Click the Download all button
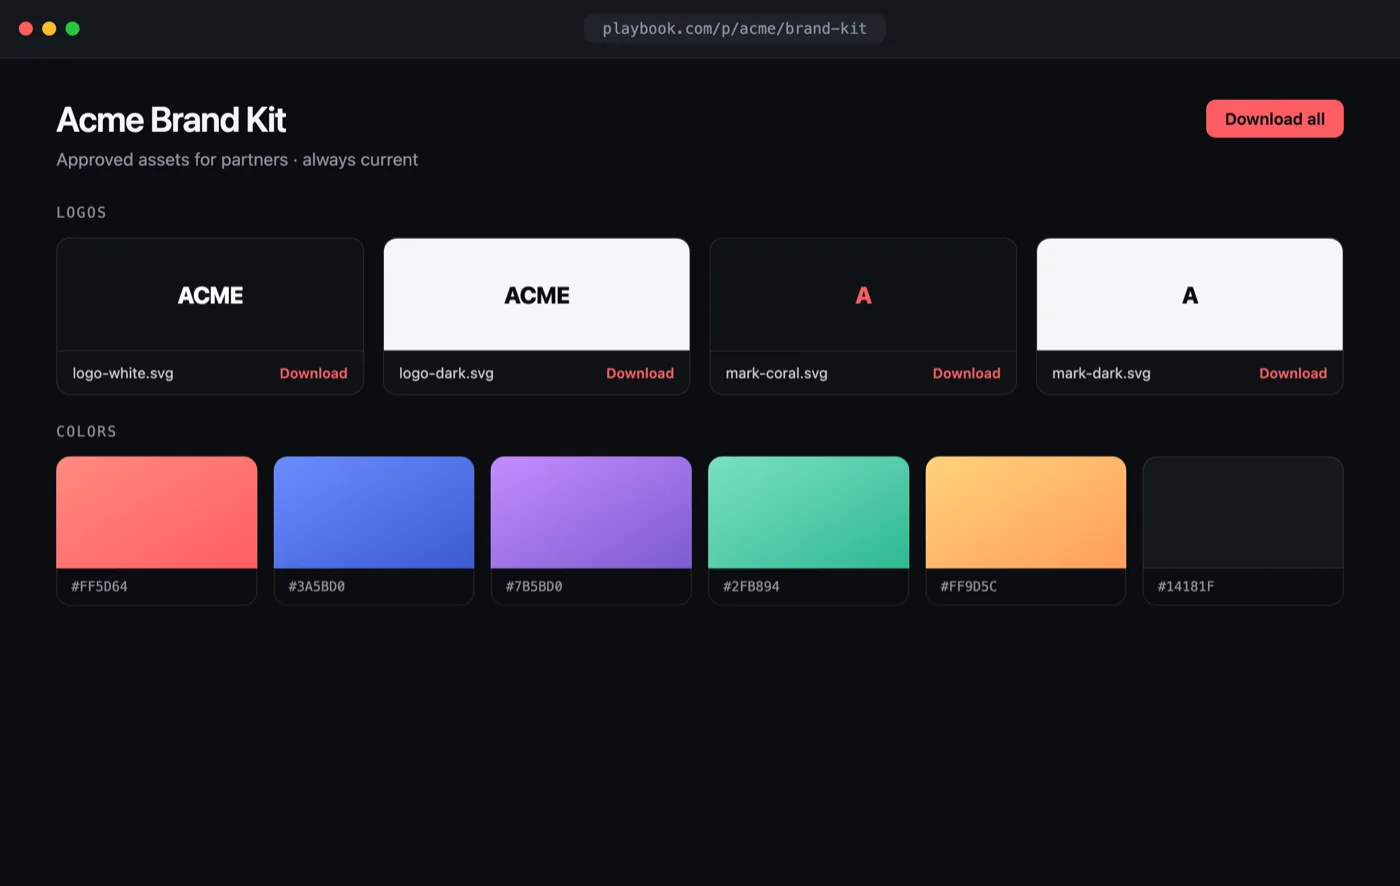The height and width of the screenshot is (886, 1400). click(1274, 119)
